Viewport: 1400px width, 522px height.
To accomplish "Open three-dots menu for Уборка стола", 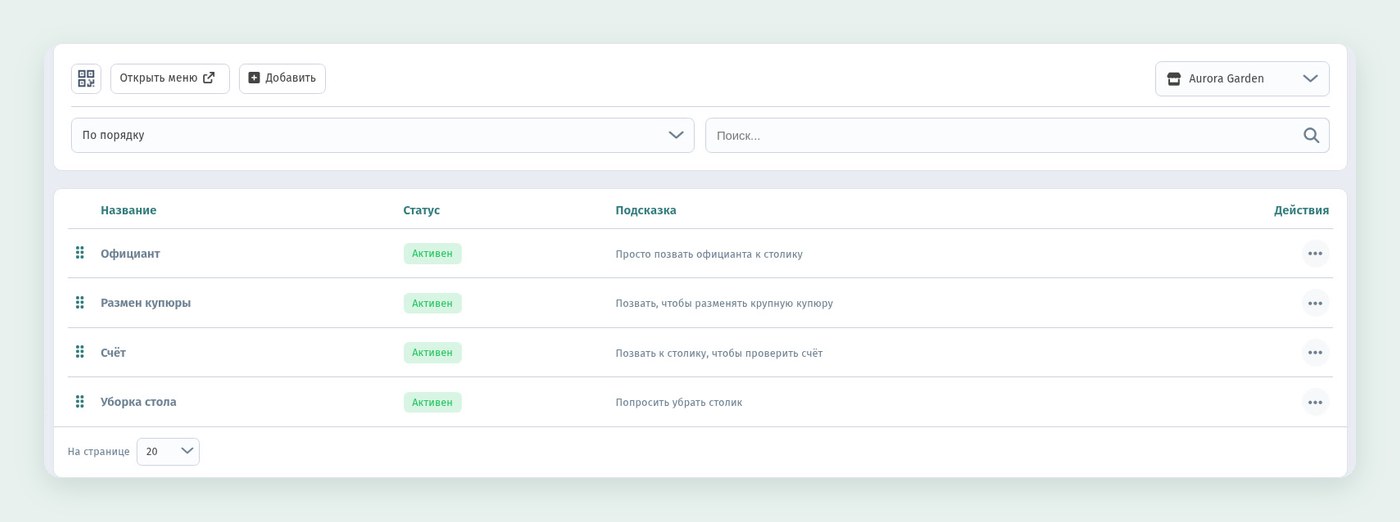I will pos(1315,402).
